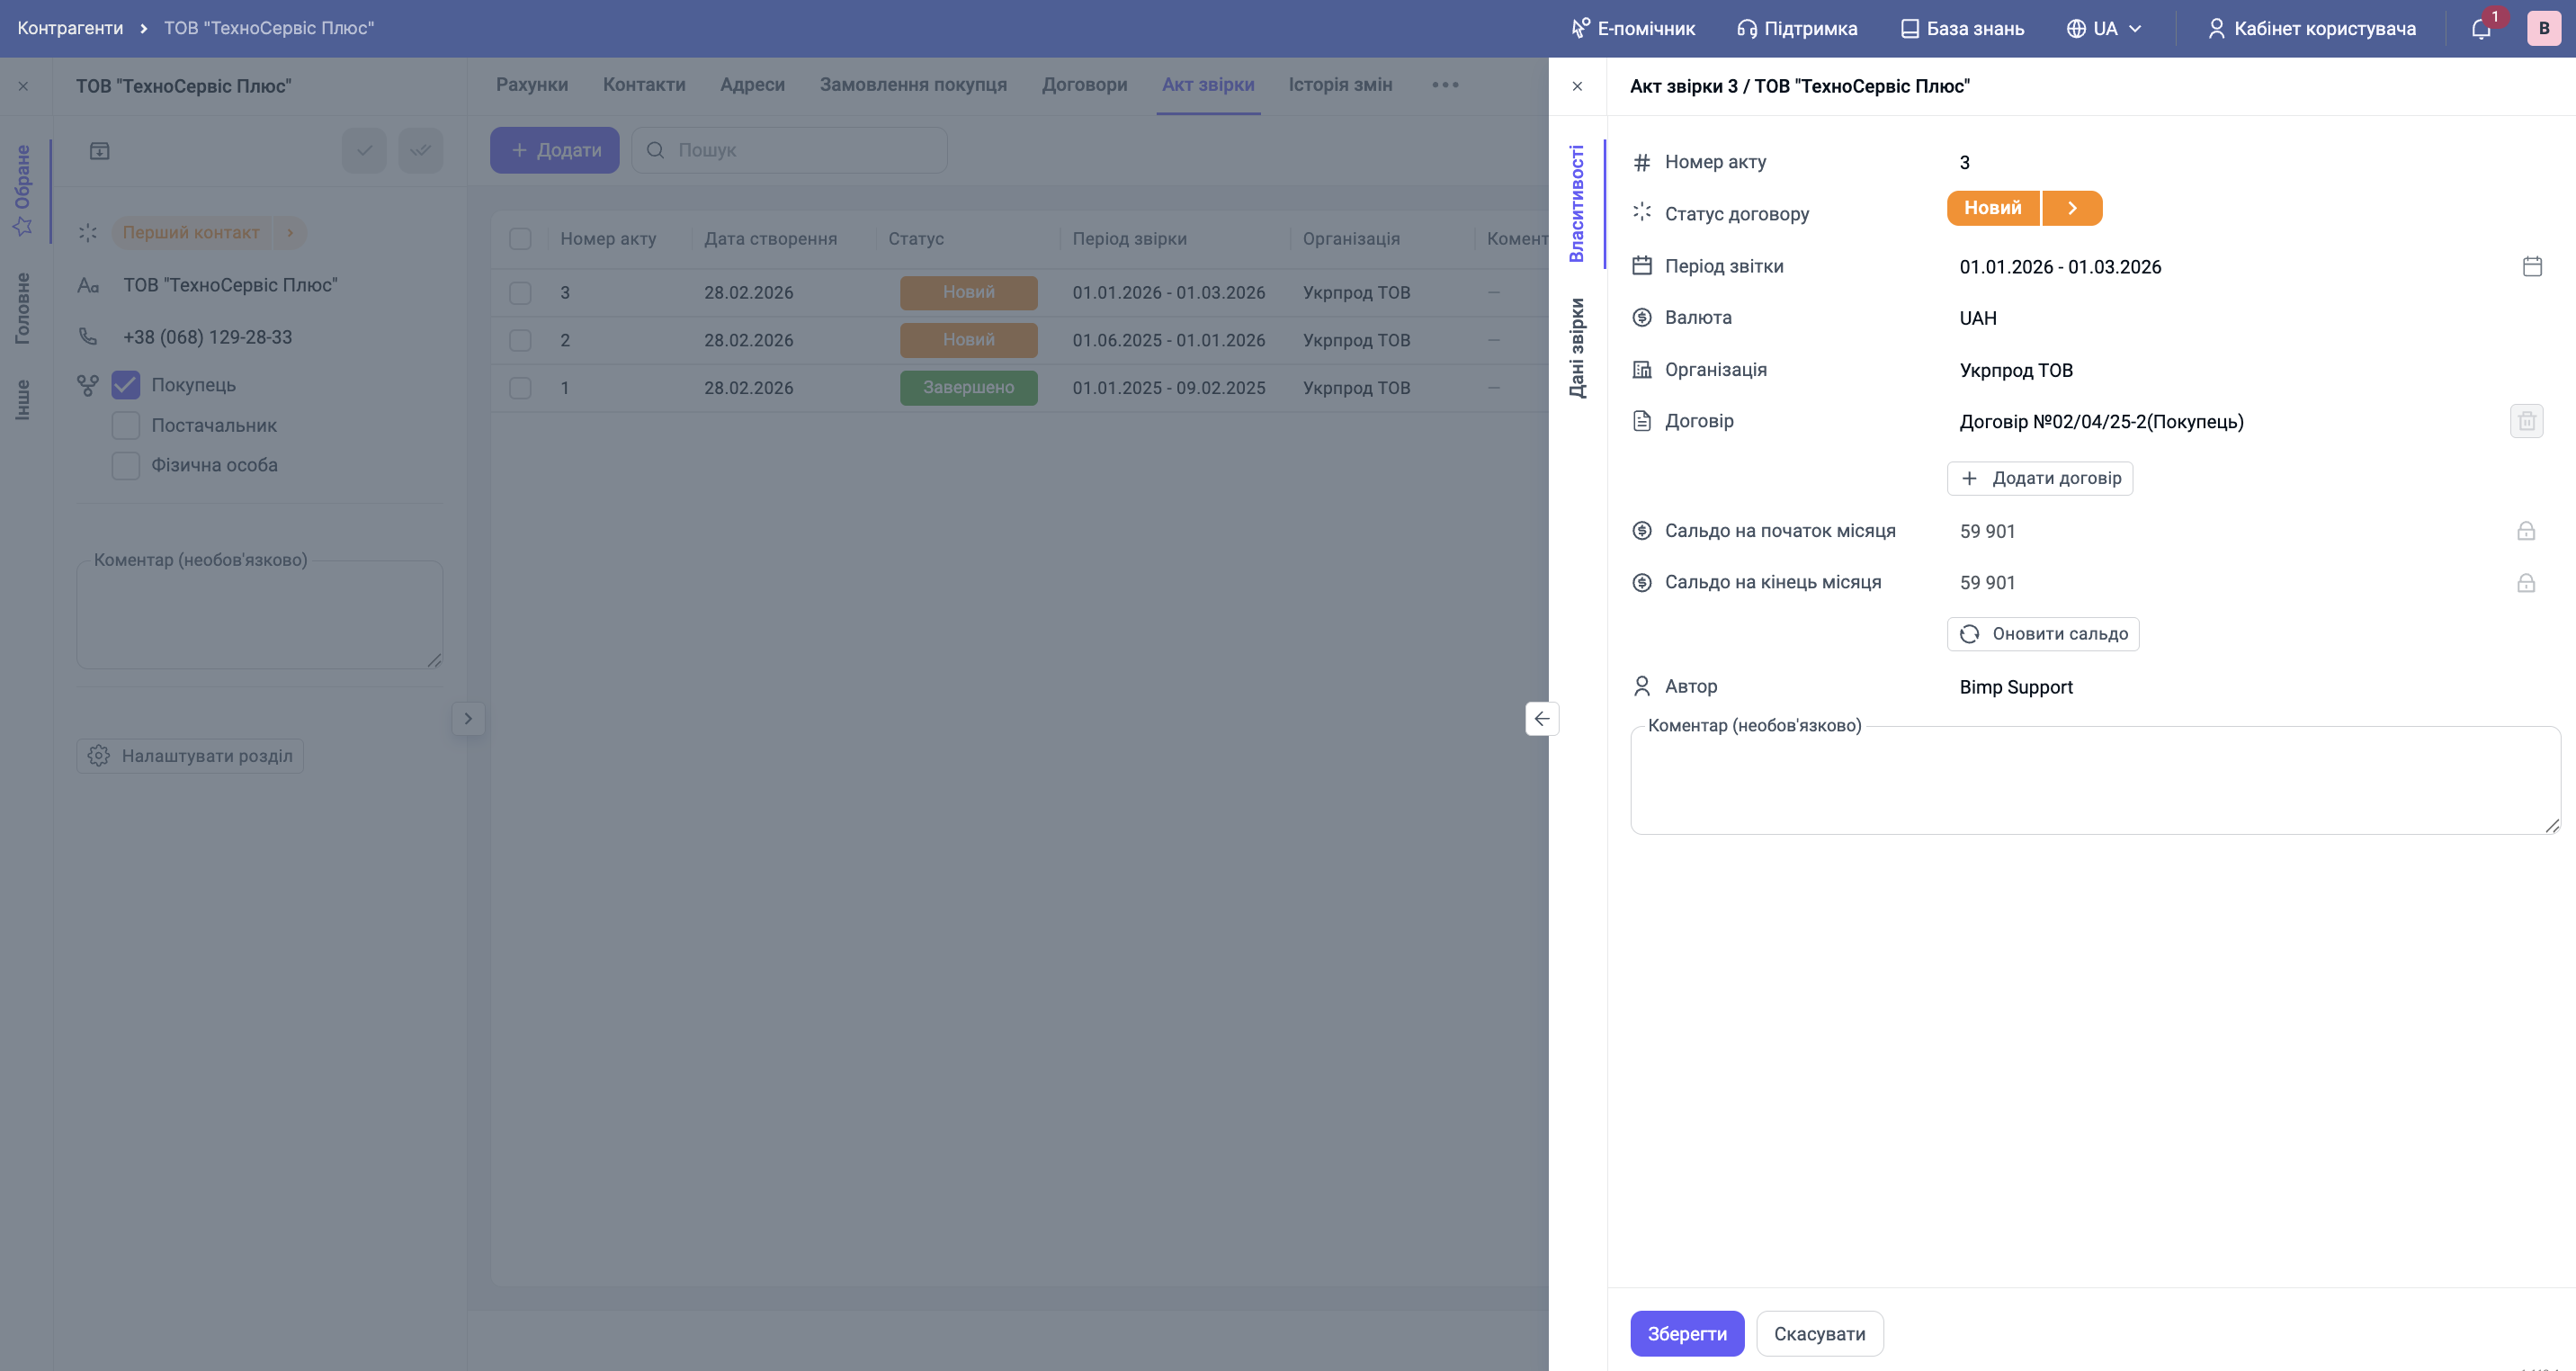Click the user avatar B

pyautogui.click(x=2543, y=29)
